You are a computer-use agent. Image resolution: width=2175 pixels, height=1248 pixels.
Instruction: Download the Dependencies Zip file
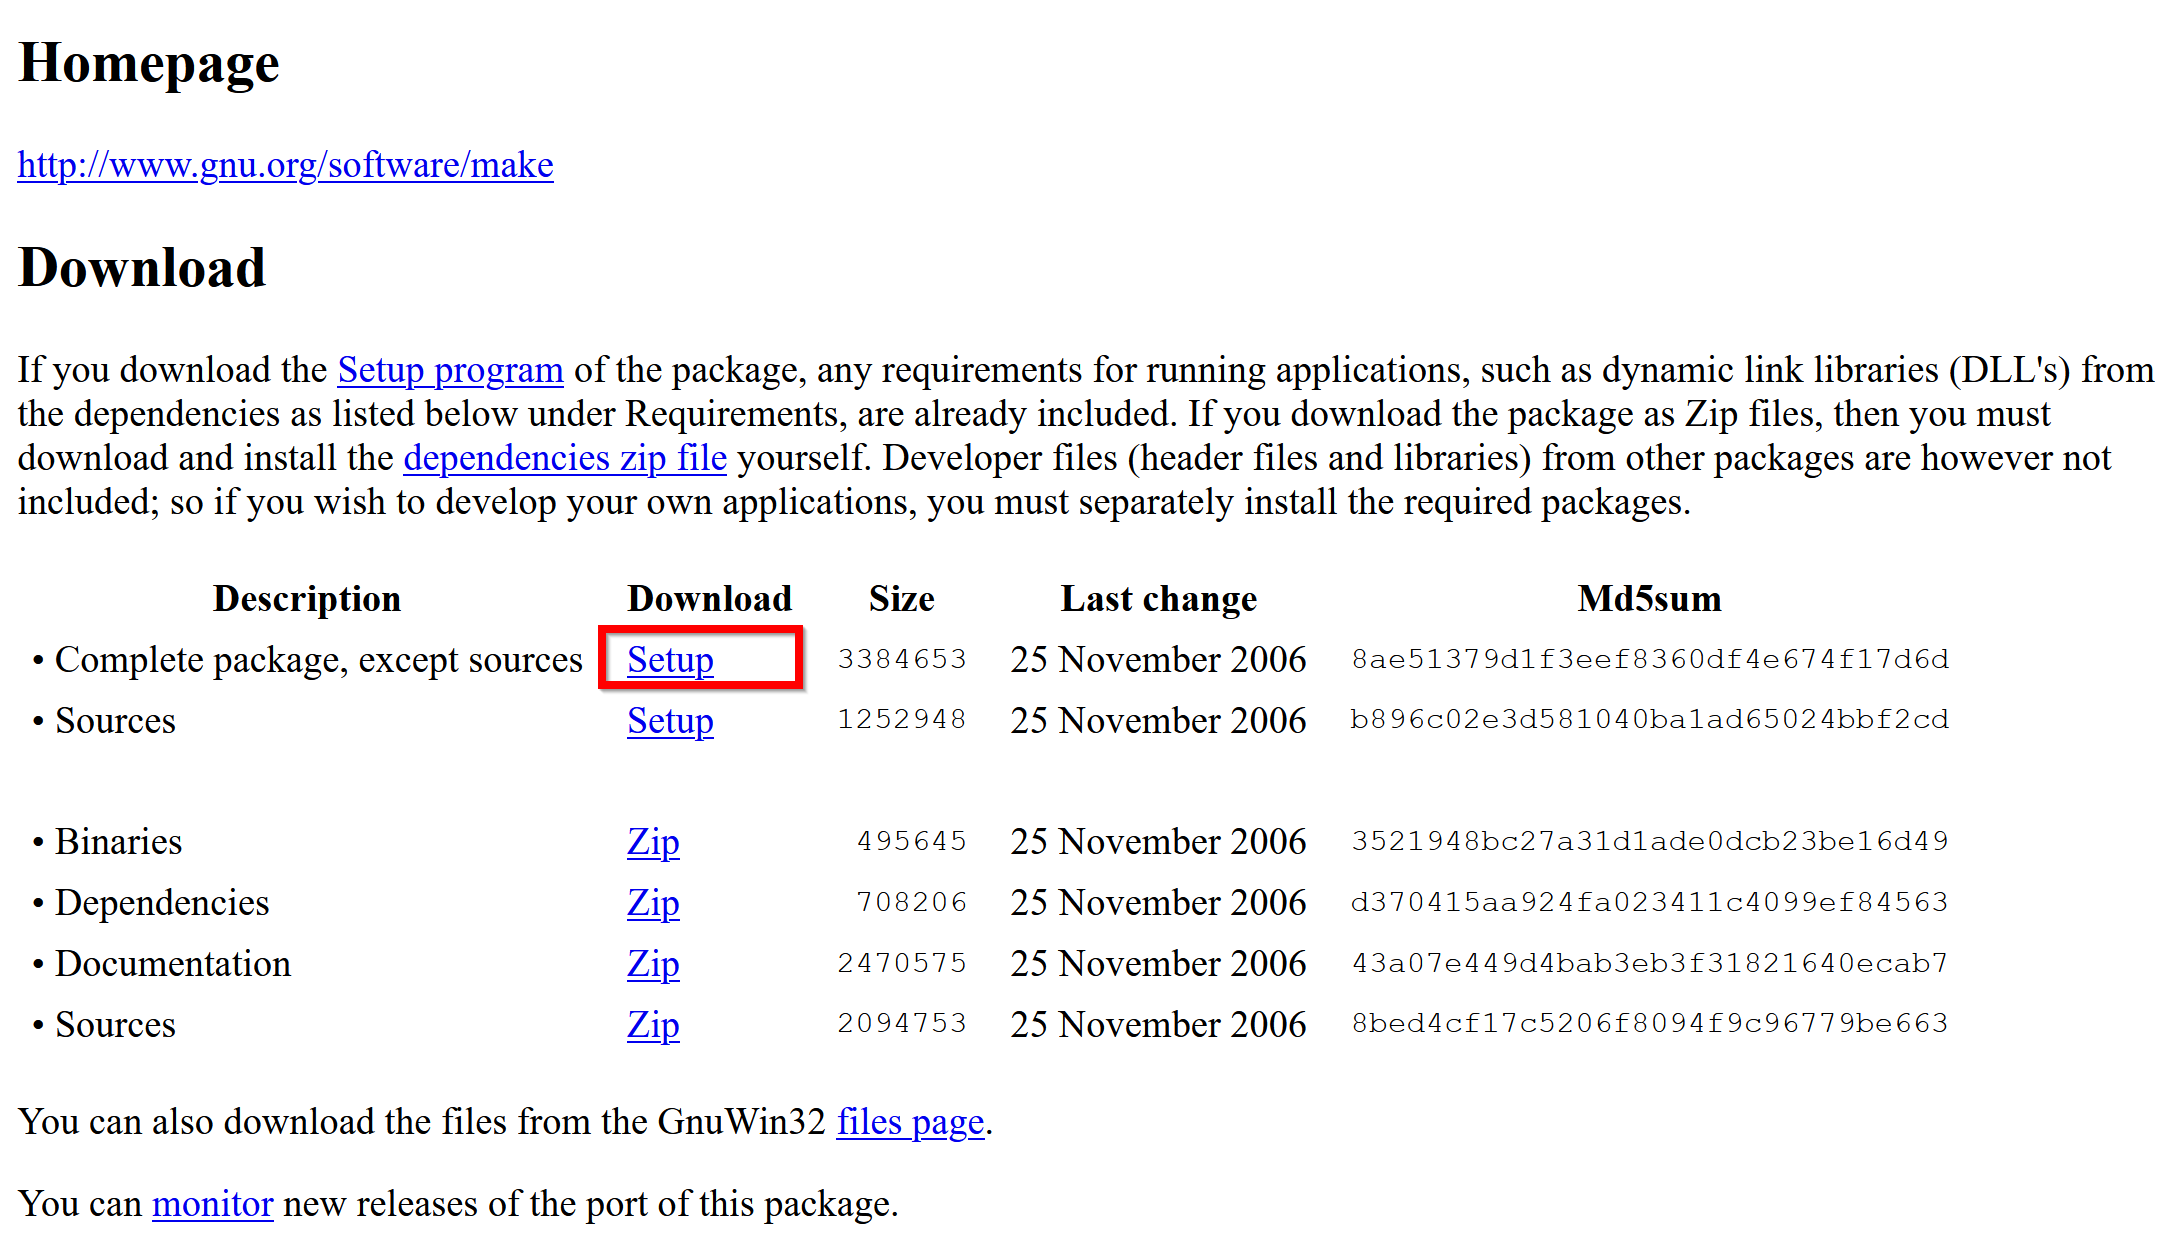click(x=653, y=903)
